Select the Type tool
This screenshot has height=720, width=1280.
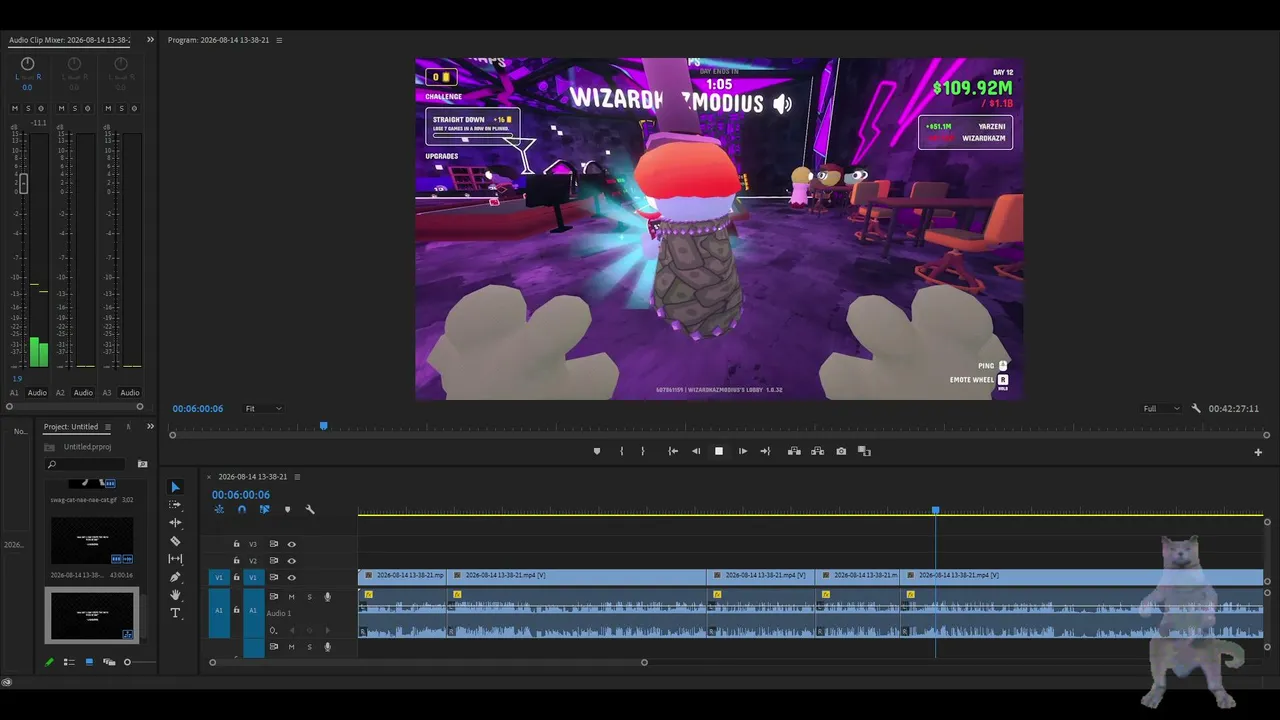[175, 613]
